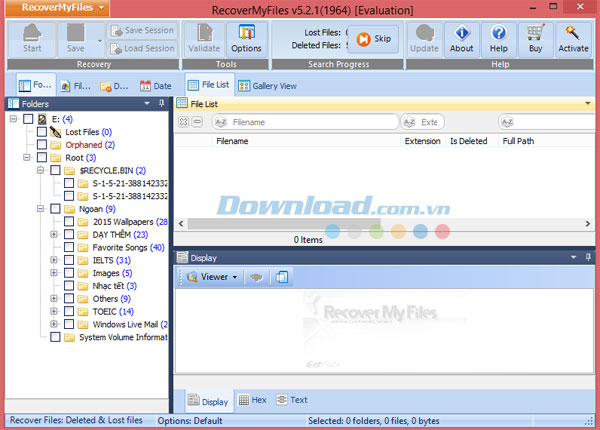The image size is (600, 430).
Task: Check the E: drive checkbox
Action: (x=28, y=119)
